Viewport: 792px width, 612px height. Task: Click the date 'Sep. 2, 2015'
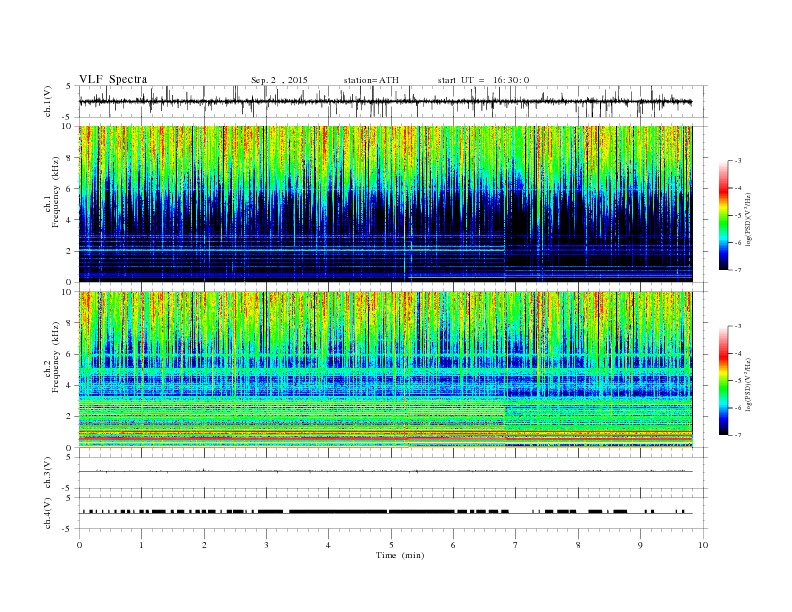click(279, 80)
